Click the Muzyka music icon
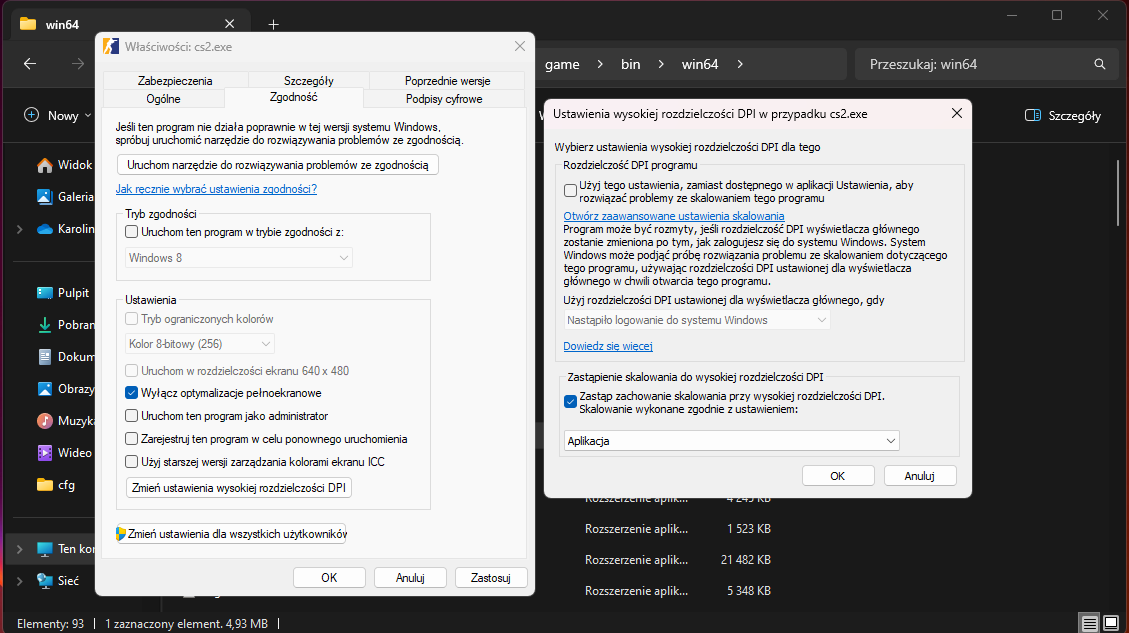This screenshot has height=633, width=1129. 45,421
